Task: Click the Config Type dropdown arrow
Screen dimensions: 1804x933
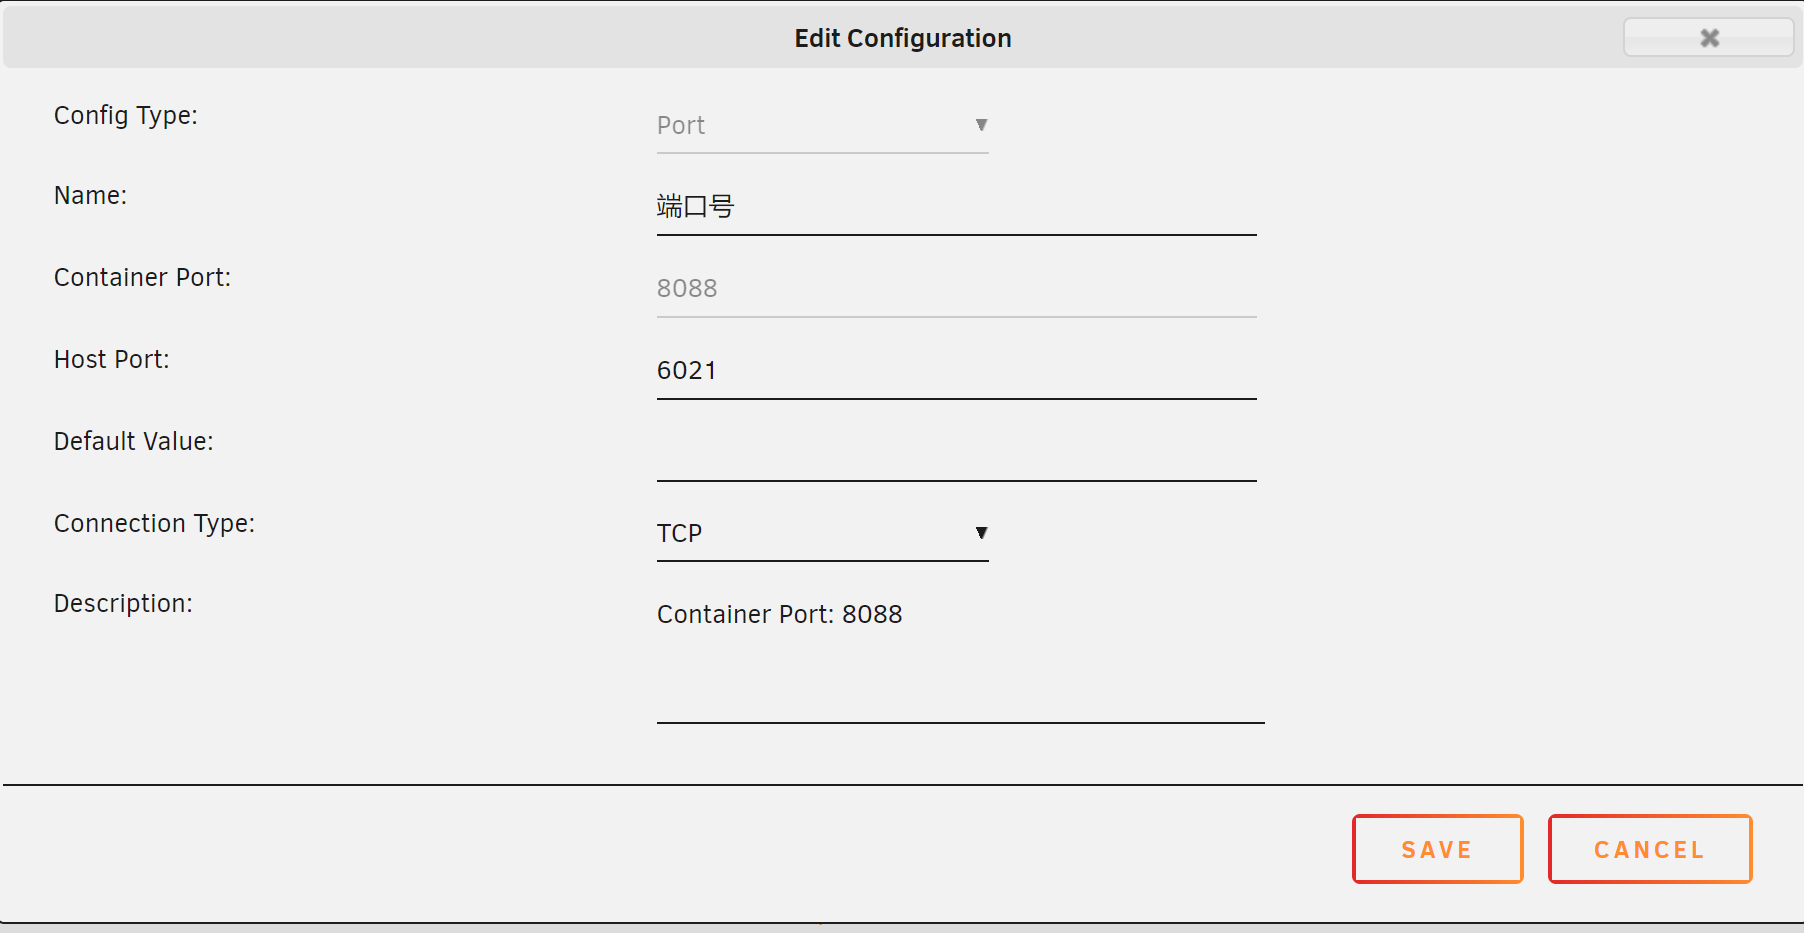Action: pos(981,125)
